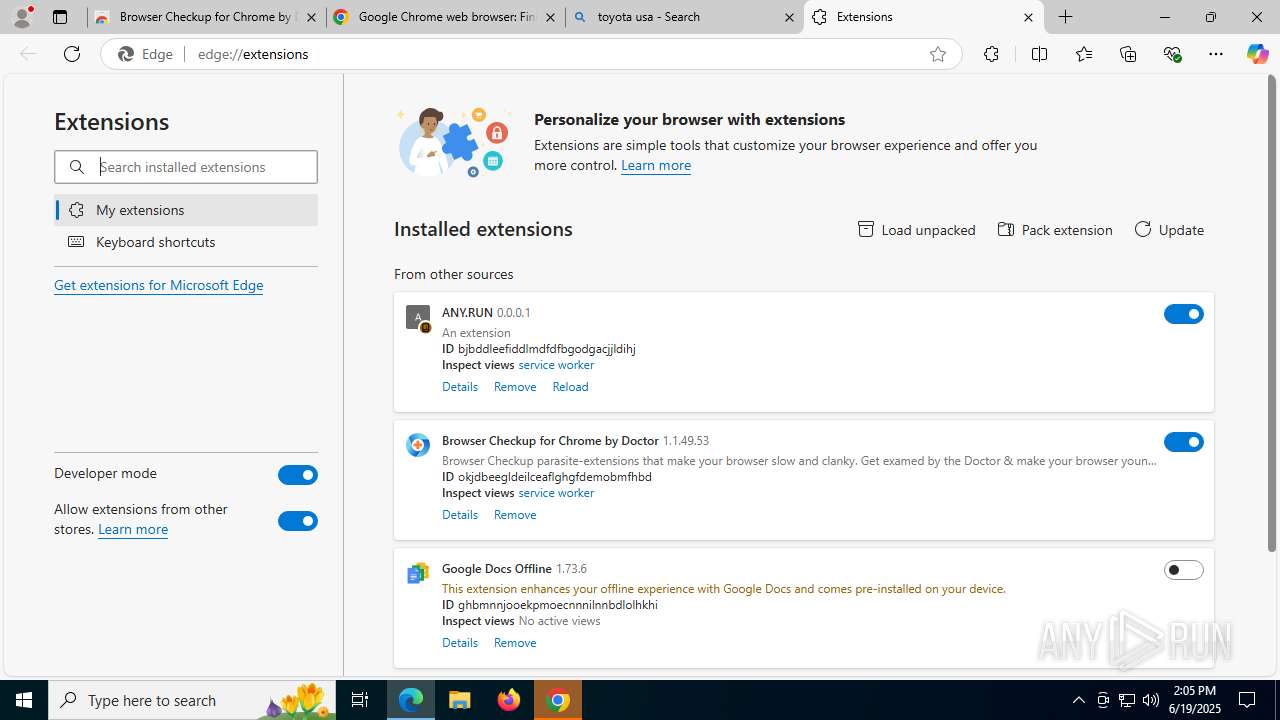
Task: Turn off Developer mode
Action: tap(298, 475)
